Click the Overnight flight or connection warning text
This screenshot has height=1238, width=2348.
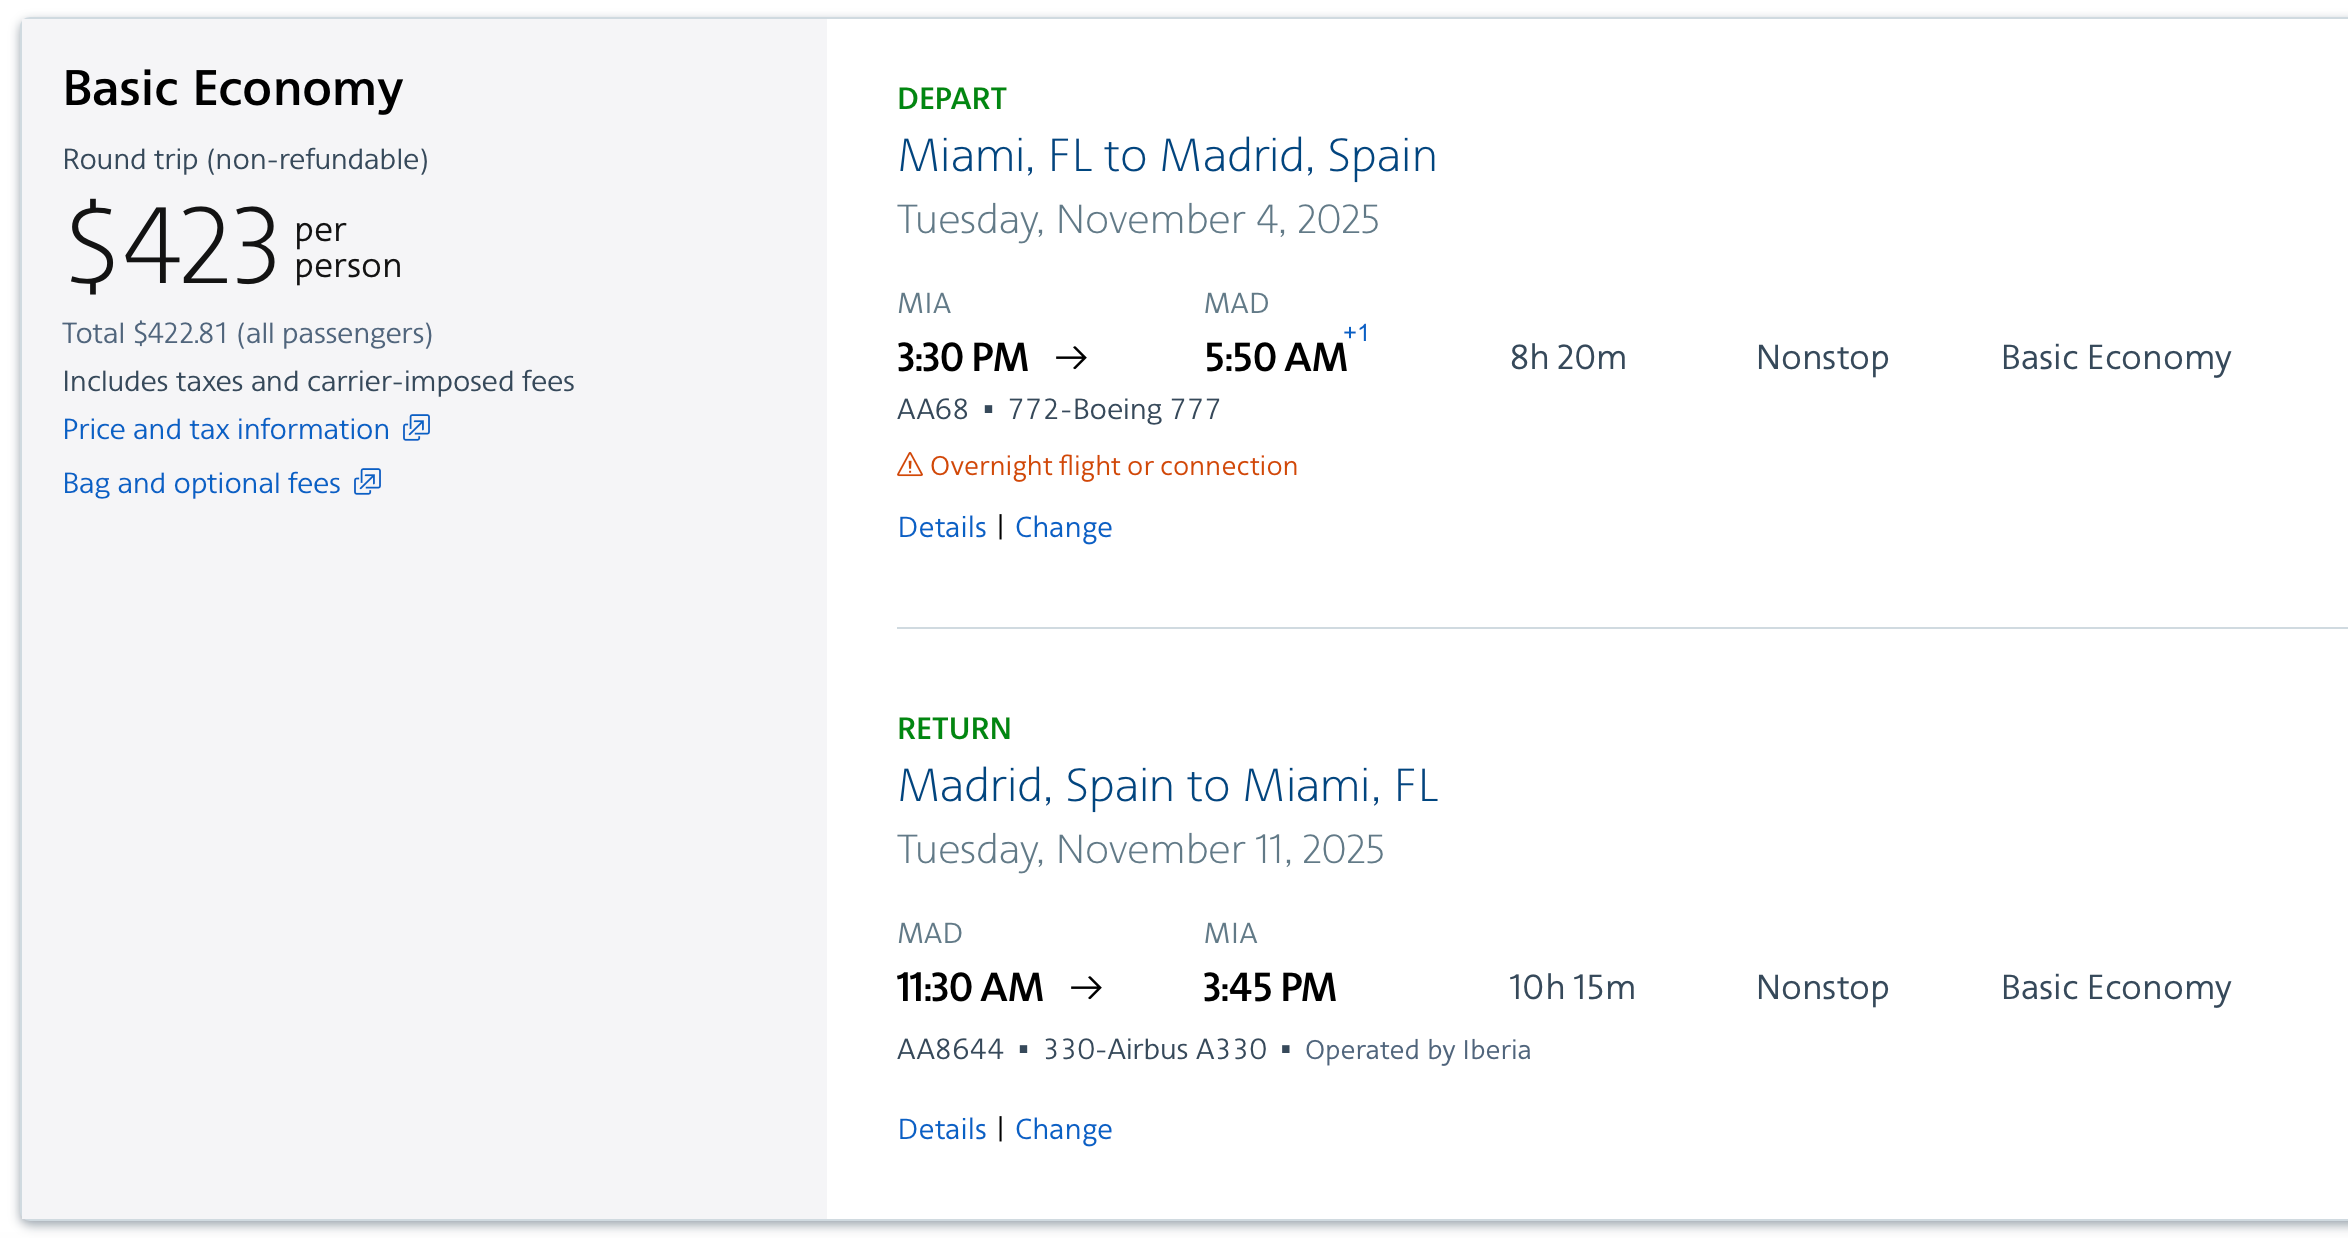tap(1114, 466)
